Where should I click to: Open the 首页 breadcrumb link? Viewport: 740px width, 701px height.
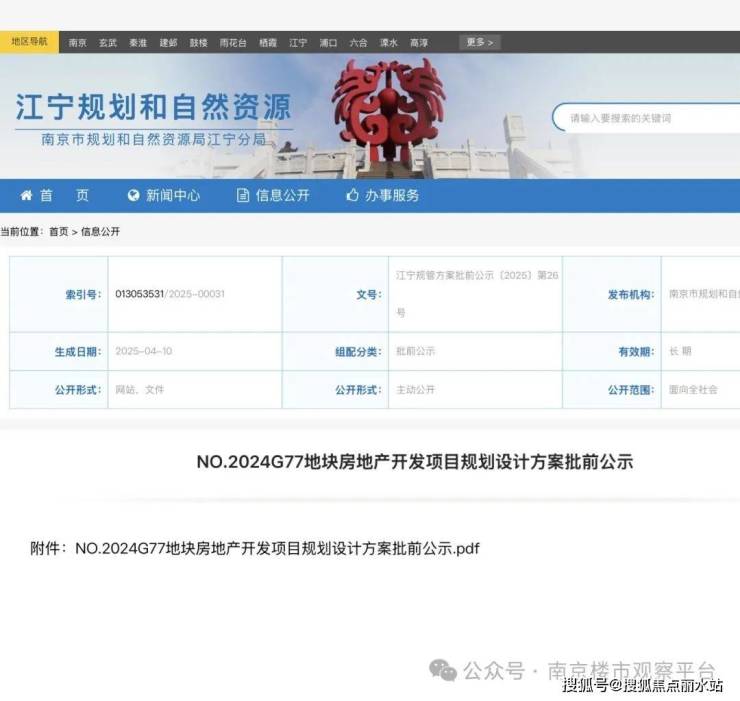pos(59,231)
